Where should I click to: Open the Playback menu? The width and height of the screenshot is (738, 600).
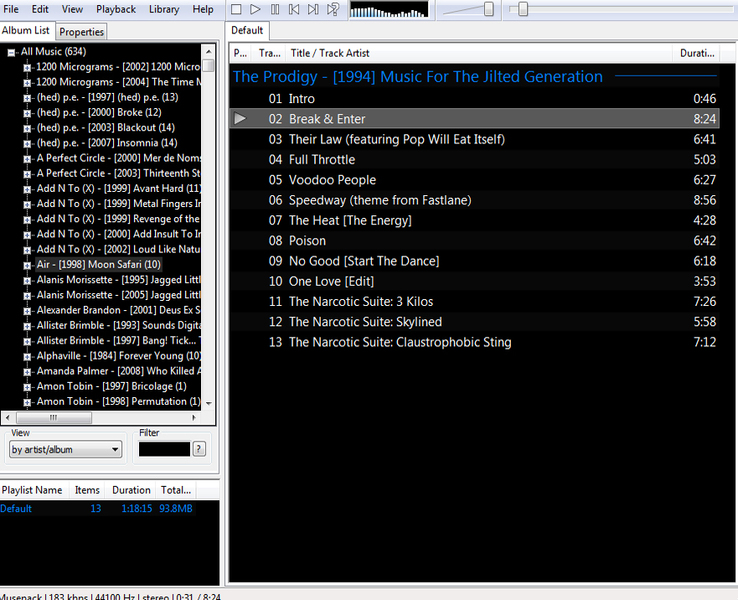(x=116, y=9)
